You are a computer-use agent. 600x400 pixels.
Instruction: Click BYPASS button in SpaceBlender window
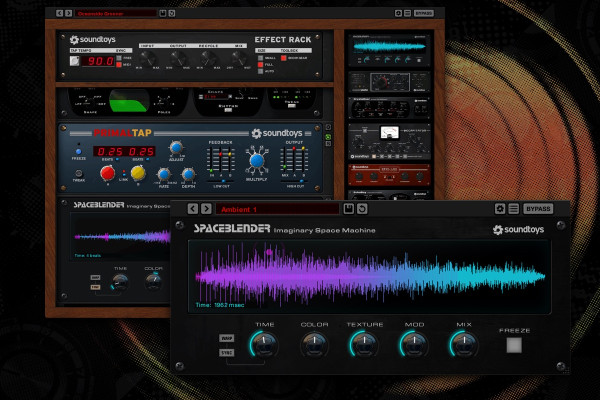pyautogui.click(x=538, y=209)
